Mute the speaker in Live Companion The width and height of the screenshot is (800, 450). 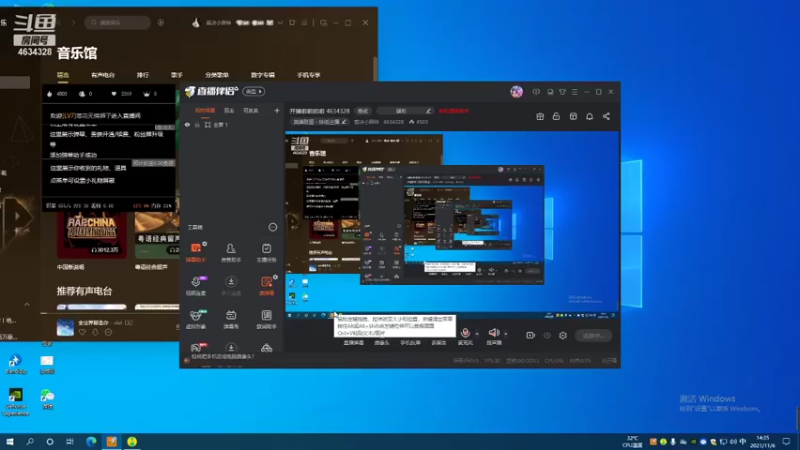493,333
